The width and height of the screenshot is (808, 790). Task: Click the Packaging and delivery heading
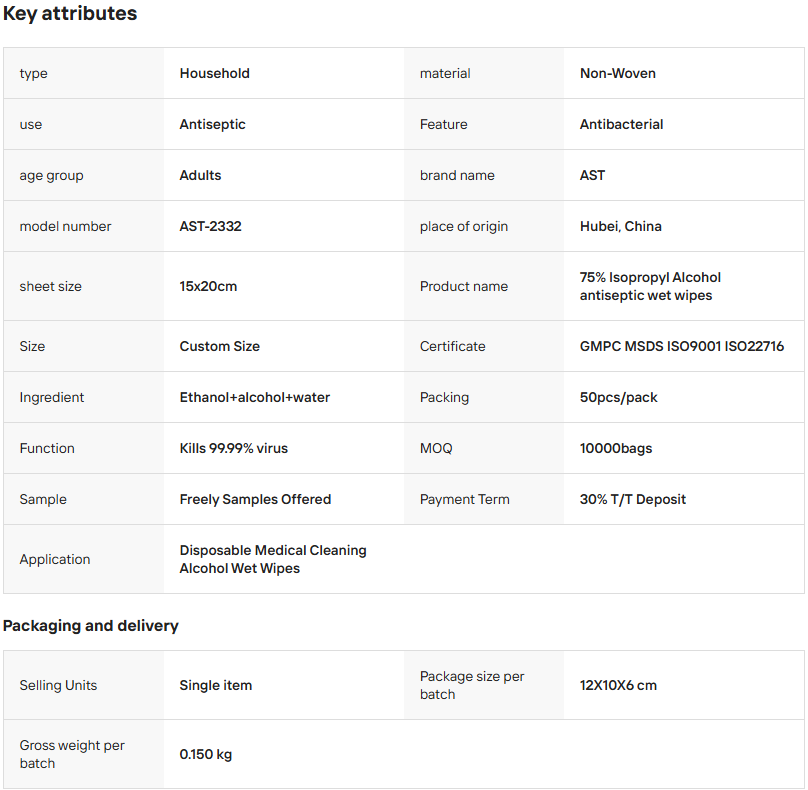tap(91, 626)
